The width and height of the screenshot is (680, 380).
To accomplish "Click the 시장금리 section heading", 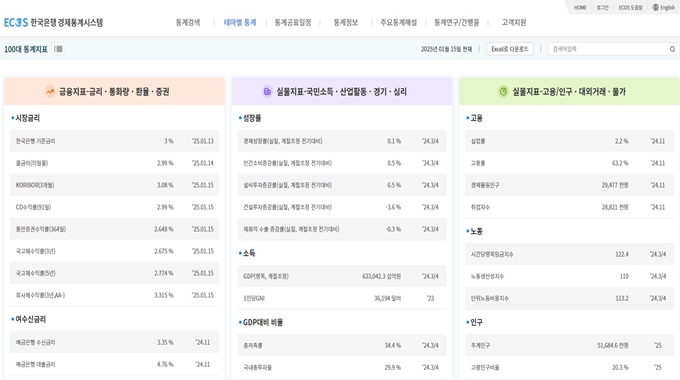I will pyautogui.click(x=27, y=118).
